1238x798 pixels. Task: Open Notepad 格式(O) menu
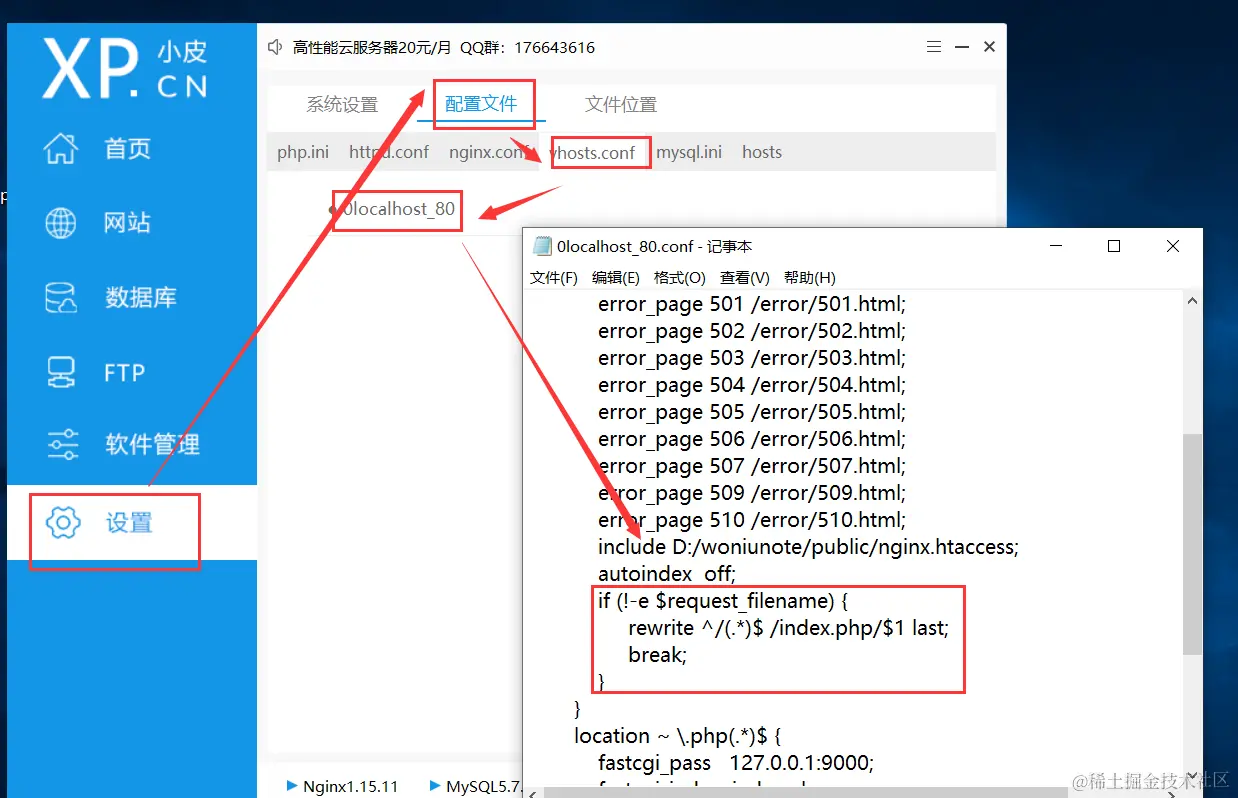(680, 277)
